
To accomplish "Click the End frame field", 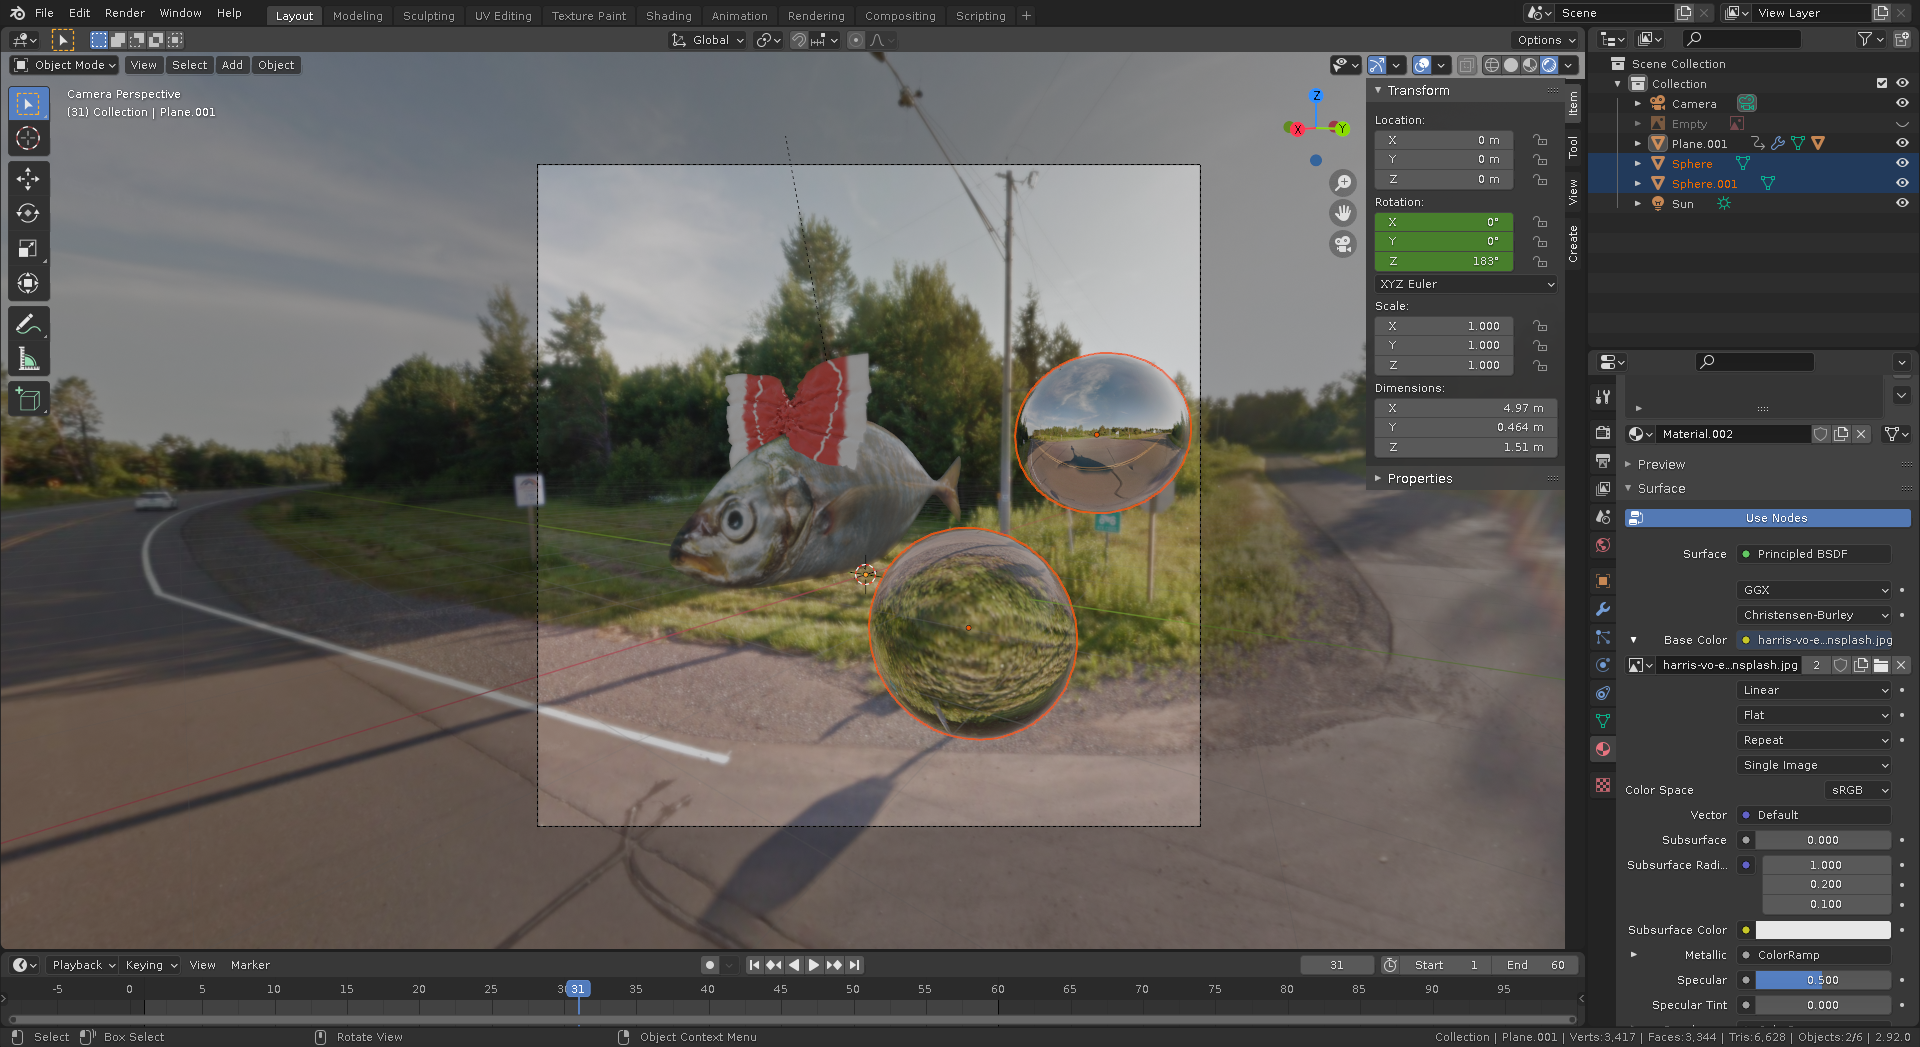I will (1535, 965).
